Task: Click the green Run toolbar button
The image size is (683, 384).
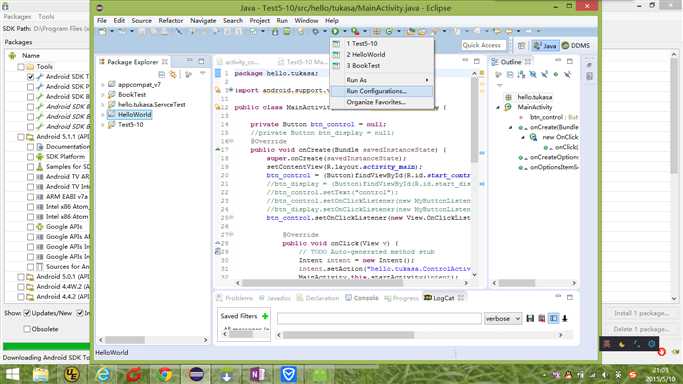Action: click(x=335, y=31)
